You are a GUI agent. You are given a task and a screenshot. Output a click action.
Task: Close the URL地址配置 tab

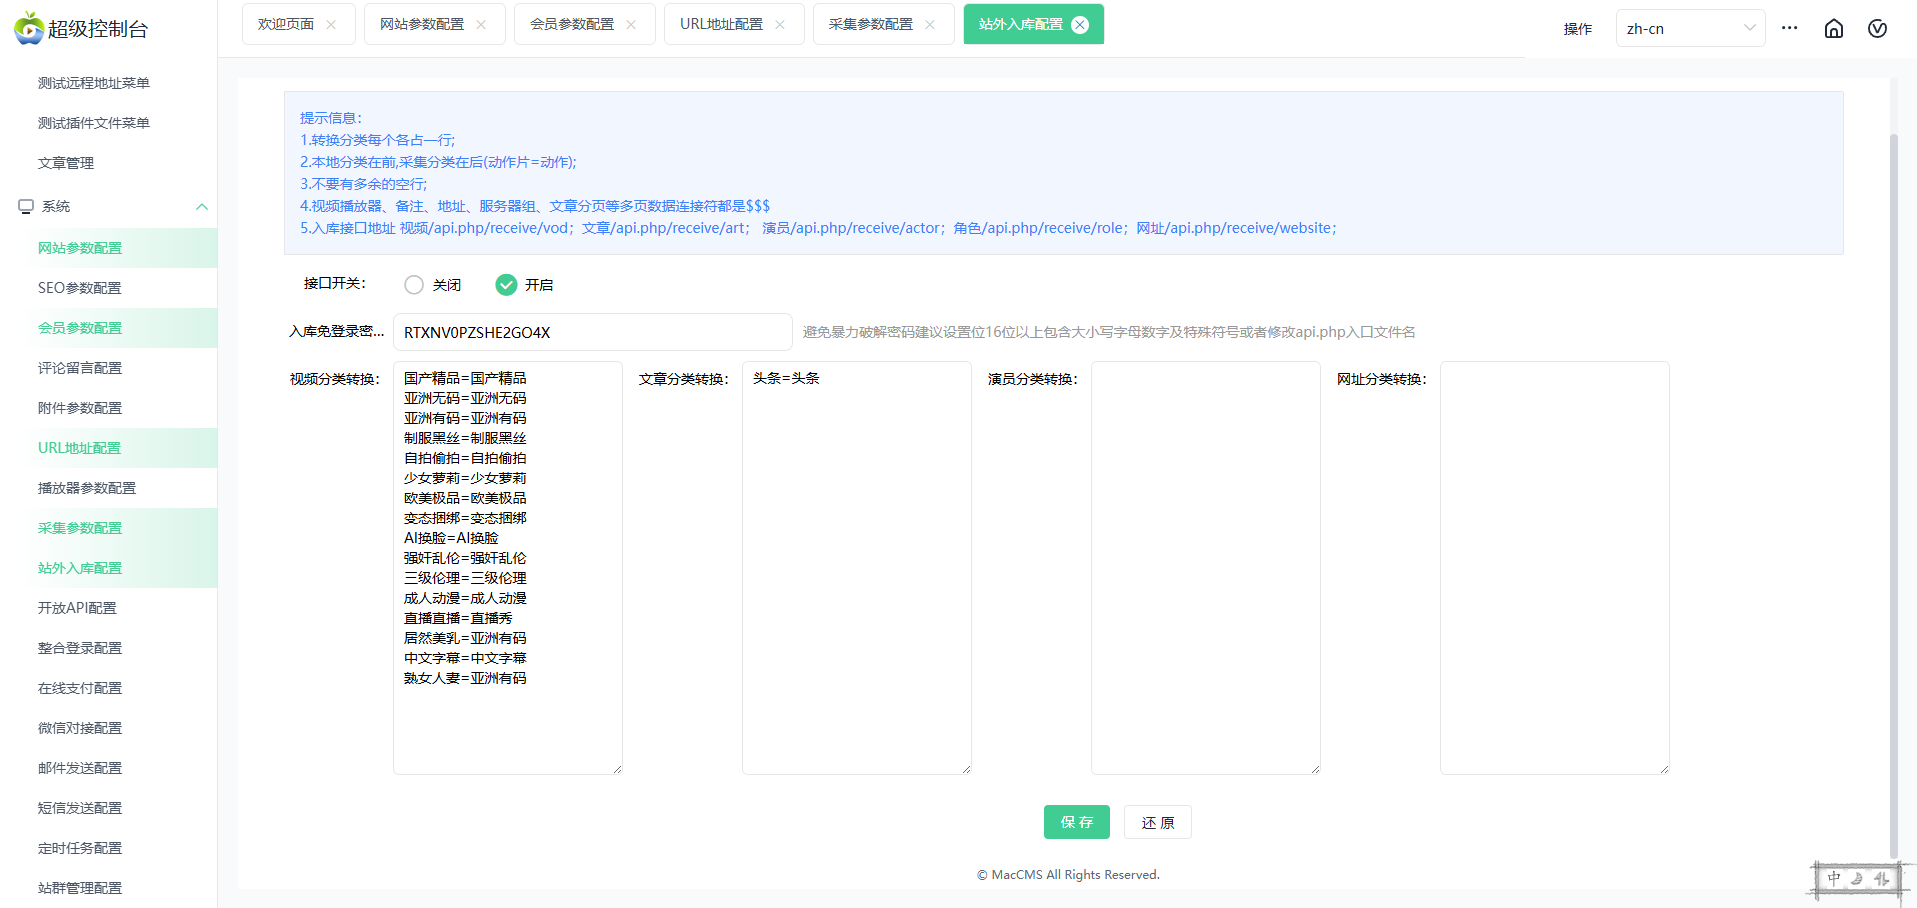click(780, 25)
